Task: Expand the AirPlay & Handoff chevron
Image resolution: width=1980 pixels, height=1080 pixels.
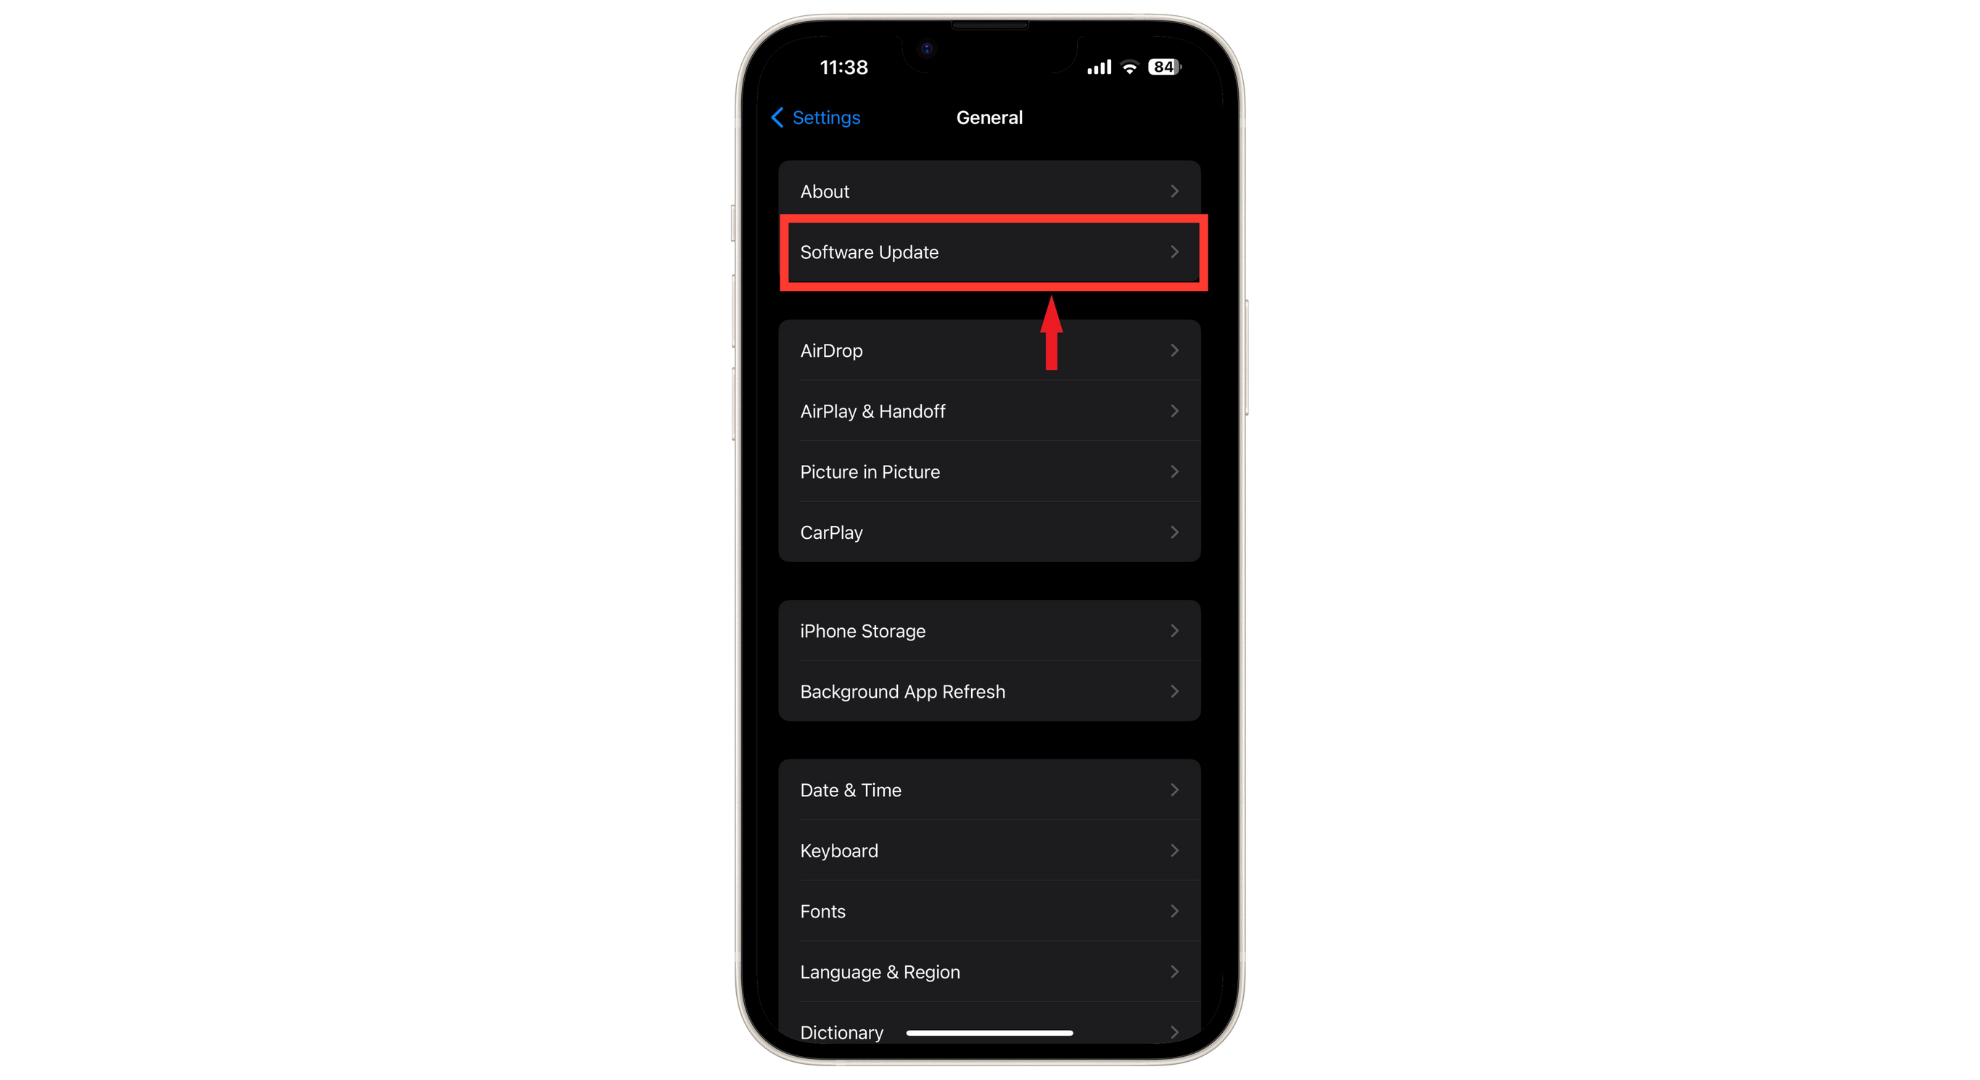Action: click(x=1174, y=411)
